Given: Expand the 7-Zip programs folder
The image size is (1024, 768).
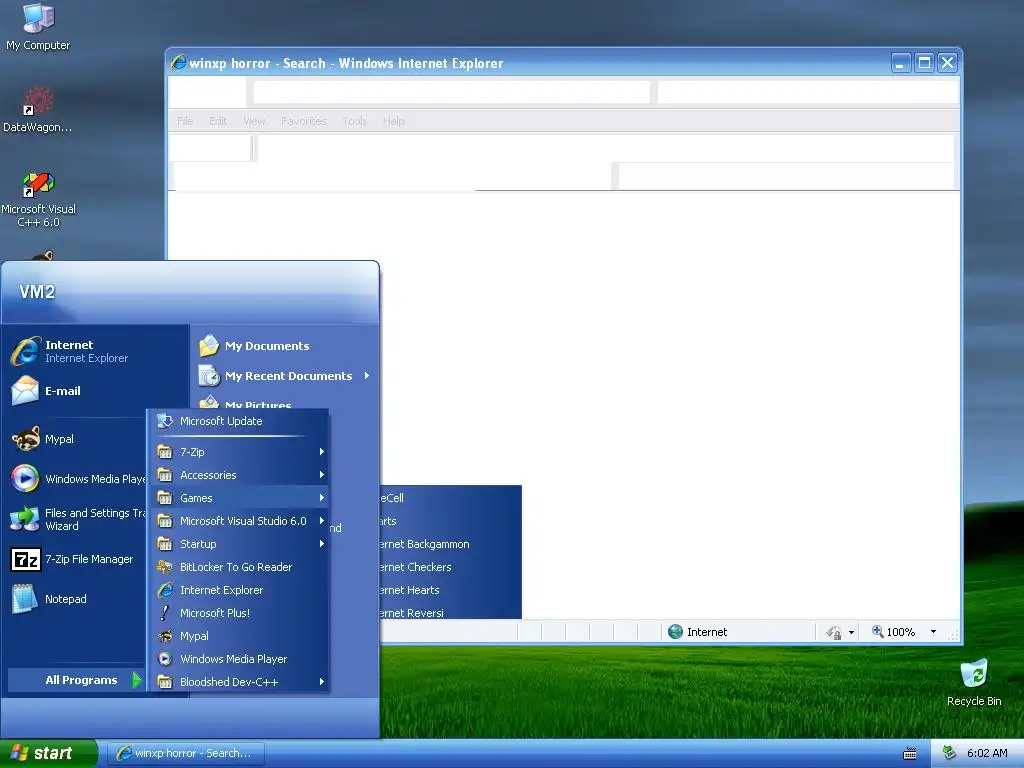Looking at the screenshot, I should click(x=239, y=452).
